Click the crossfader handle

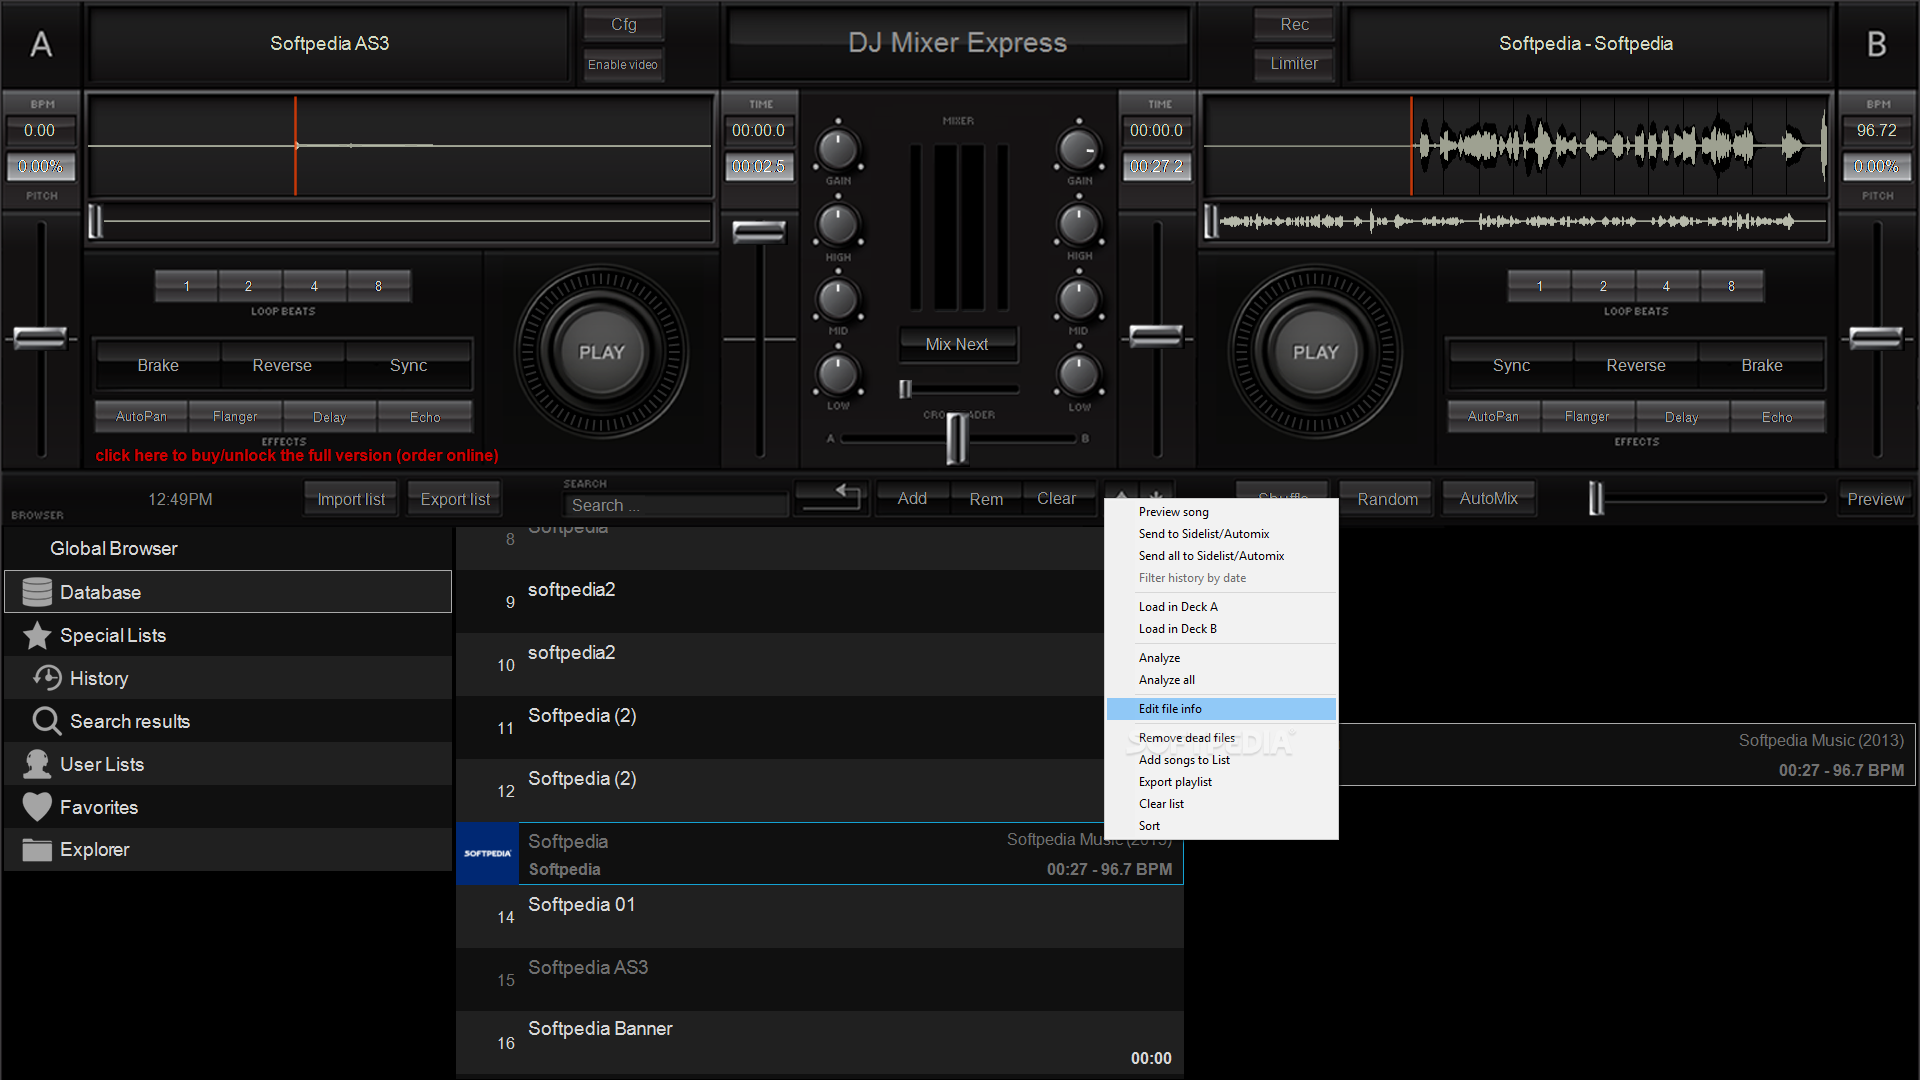(x=957, y=438)
